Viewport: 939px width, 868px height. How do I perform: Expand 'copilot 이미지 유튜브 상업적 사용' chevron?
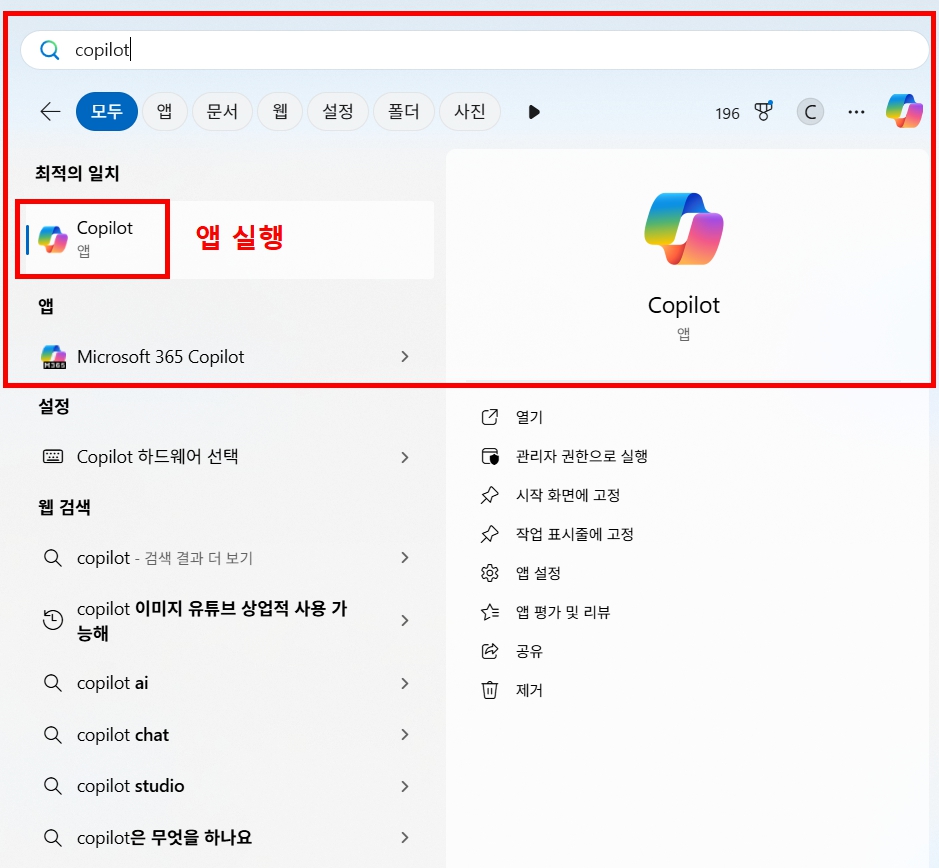pyautogui.click(x=405, y=621)
